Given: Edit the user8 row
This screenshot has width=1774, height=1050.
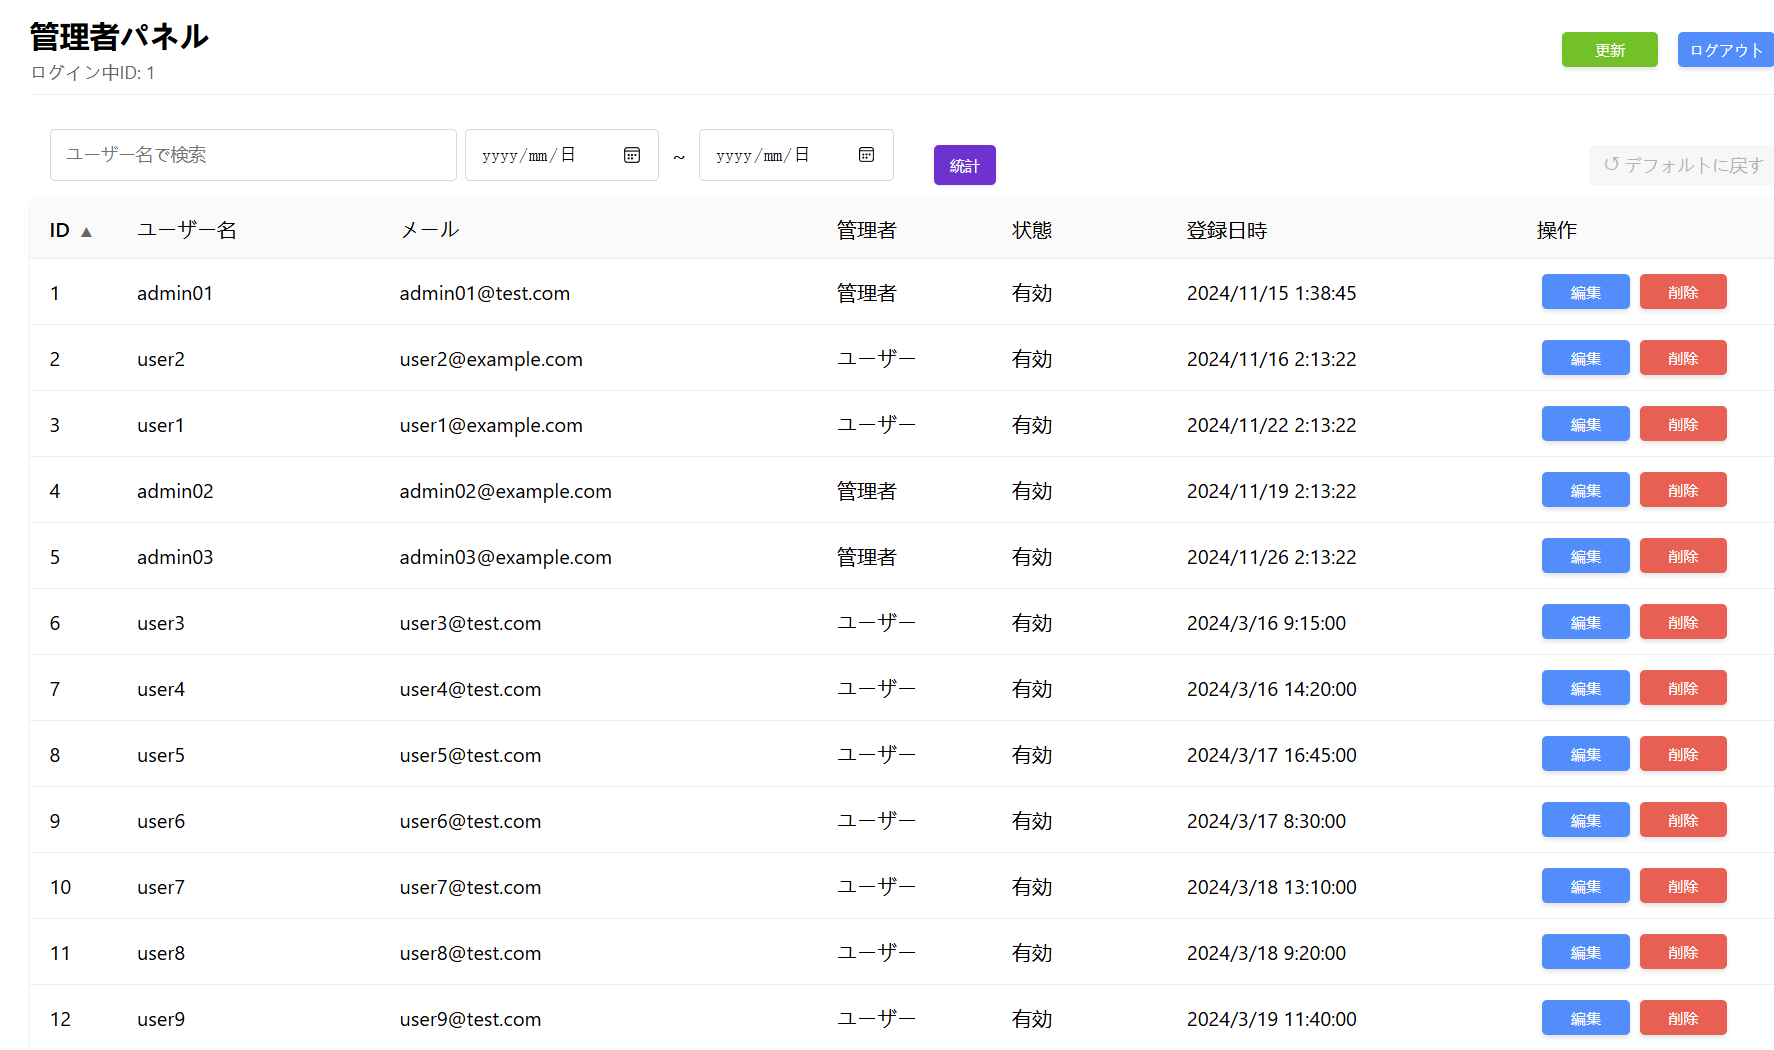Looking at the screenshot, I should click(1585, 952).
